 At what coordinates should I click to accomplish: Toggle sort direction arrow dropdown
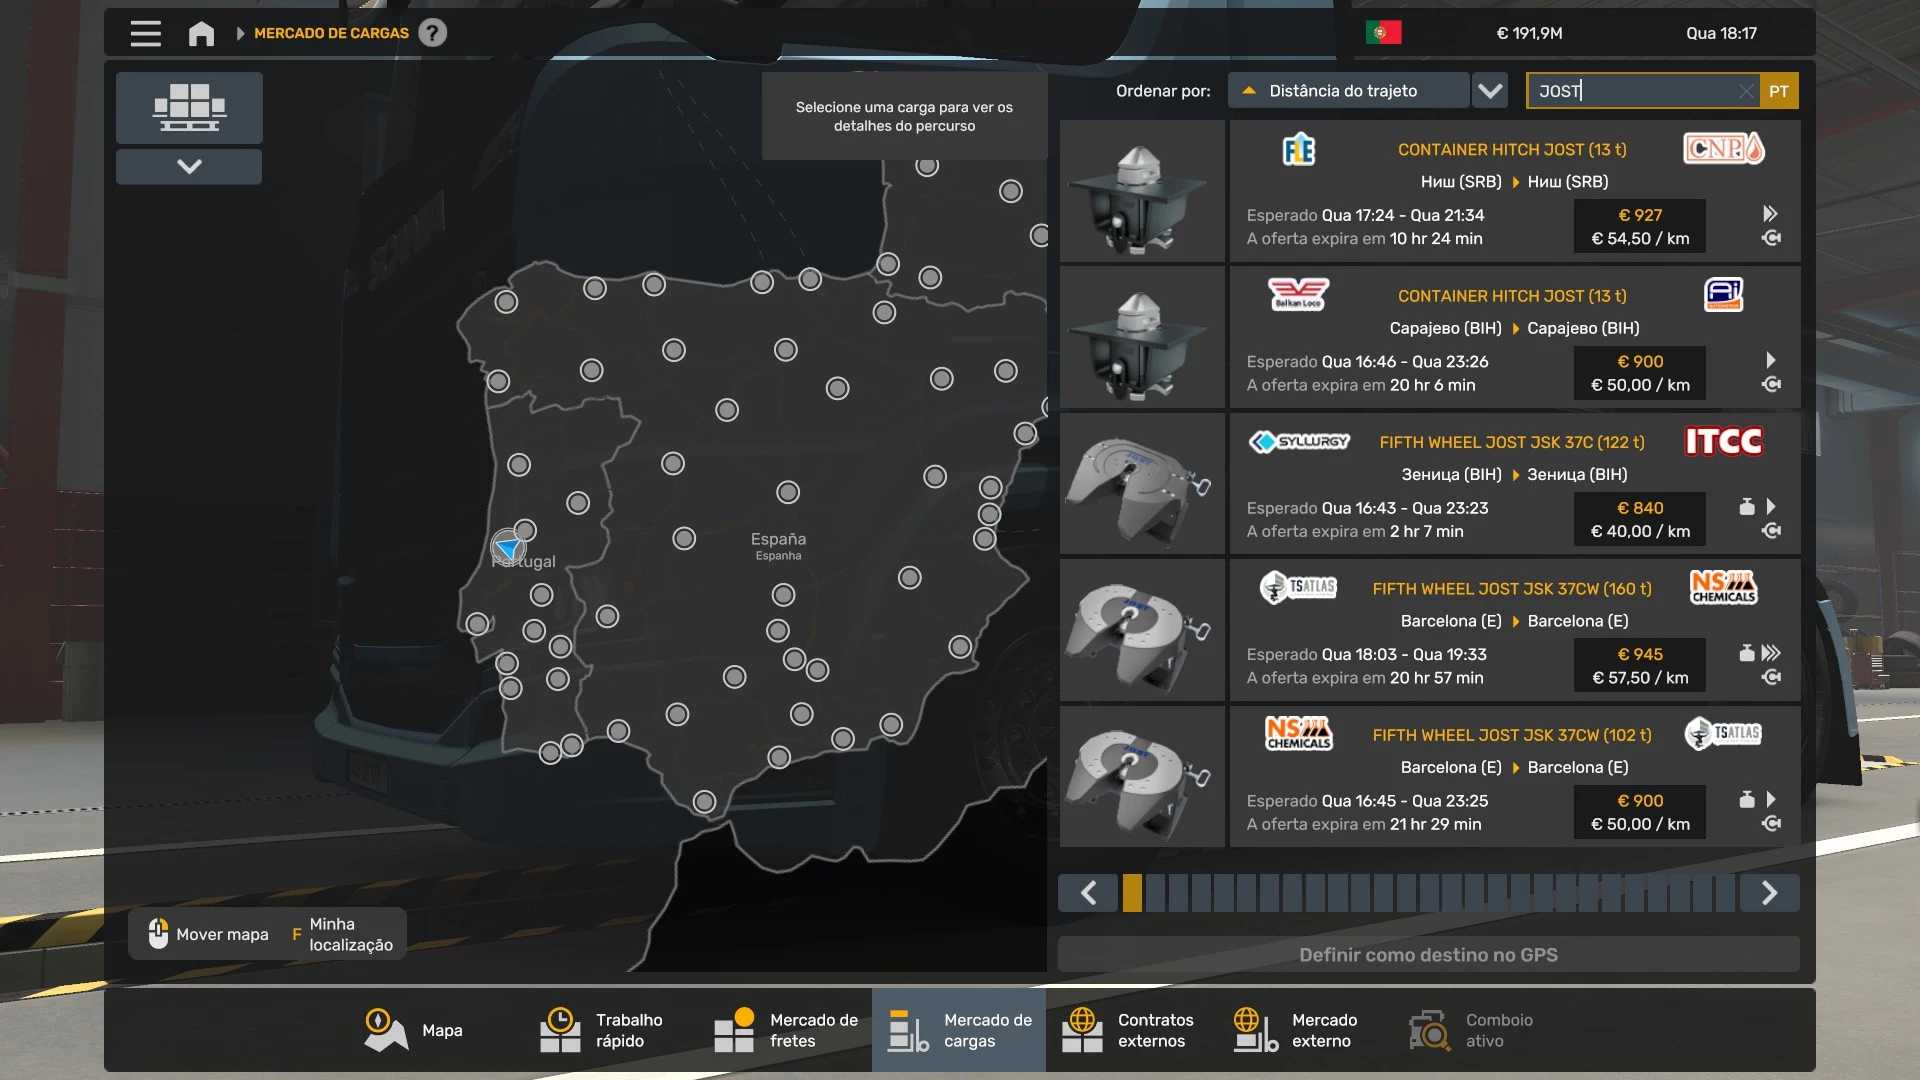tap(1490, 91)
